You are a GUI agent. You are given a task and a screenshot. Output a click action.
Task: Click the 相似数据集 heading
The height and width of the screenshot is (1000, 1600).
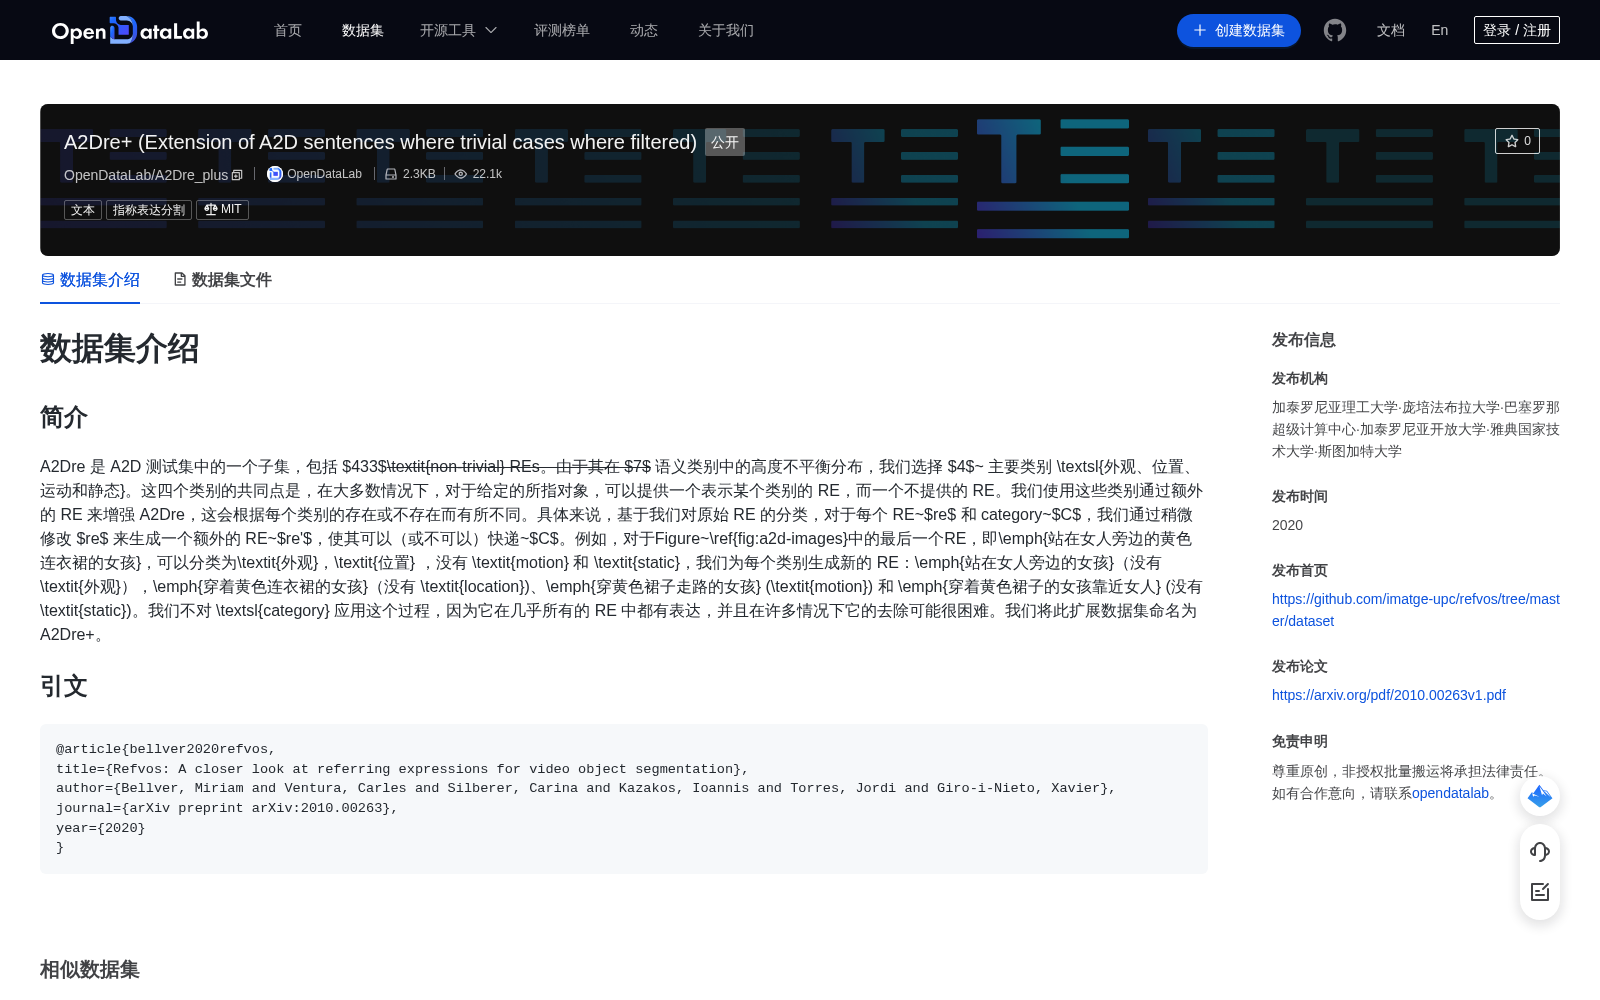[90, 969]
